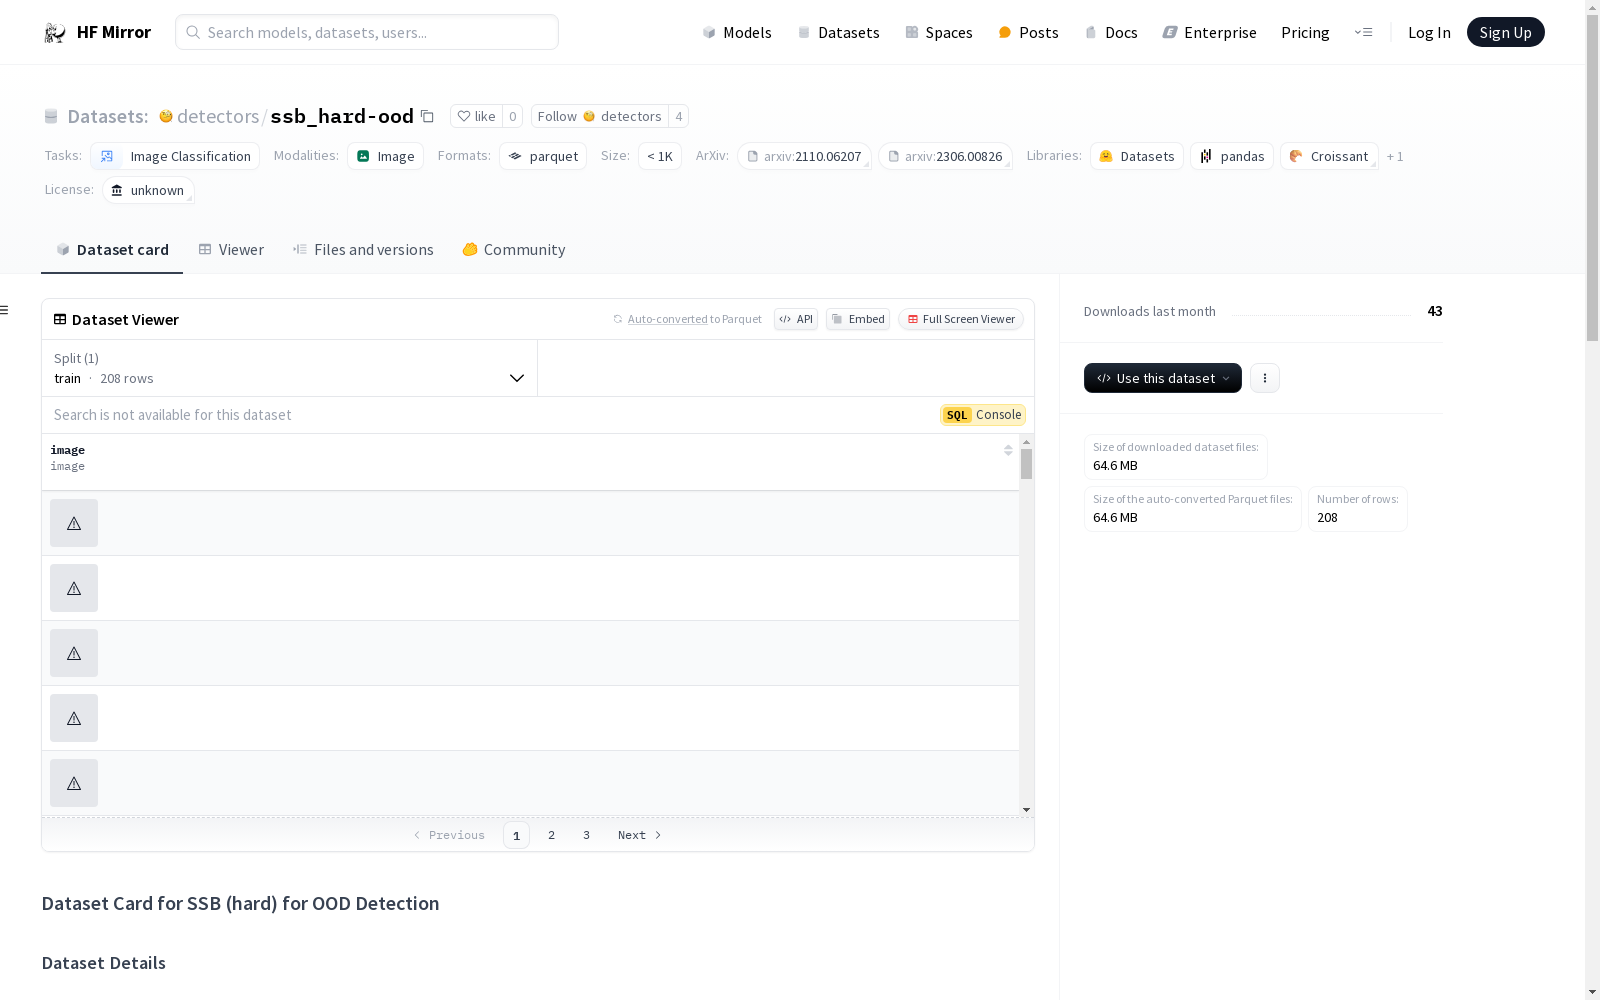The height and width of the screenshot is (1000, 1600).
Task: Copy dataset name with the copy icon
Action: click(427, 116)
